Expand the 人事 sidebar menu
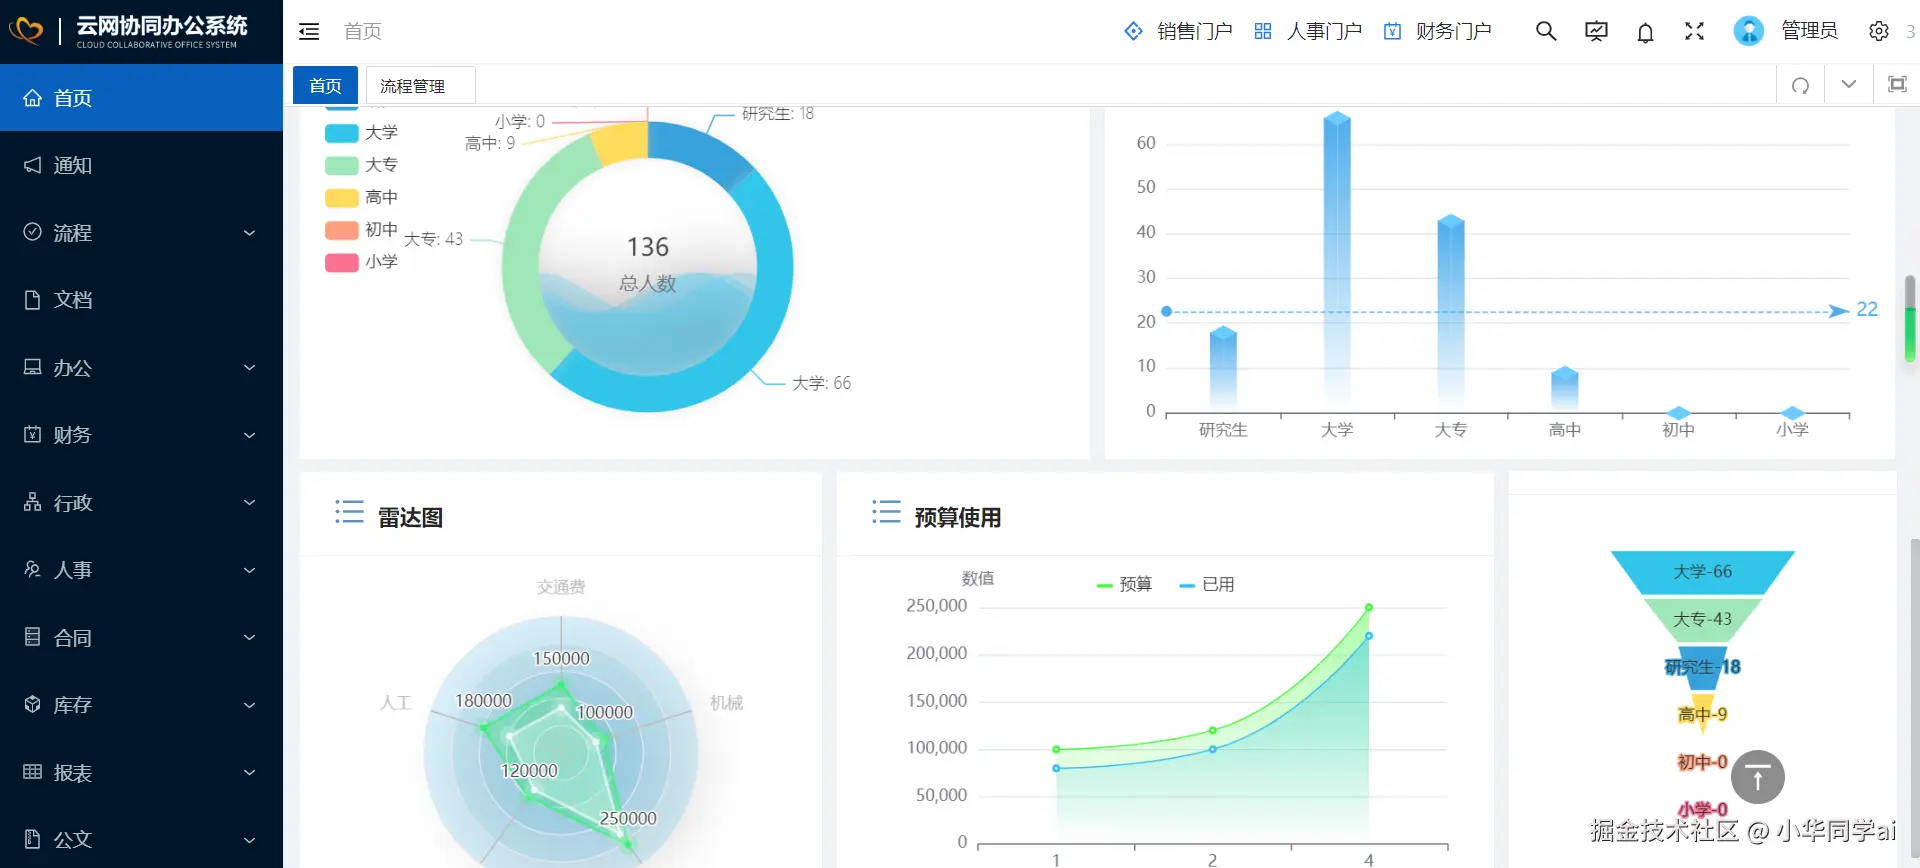 (141, 570)
